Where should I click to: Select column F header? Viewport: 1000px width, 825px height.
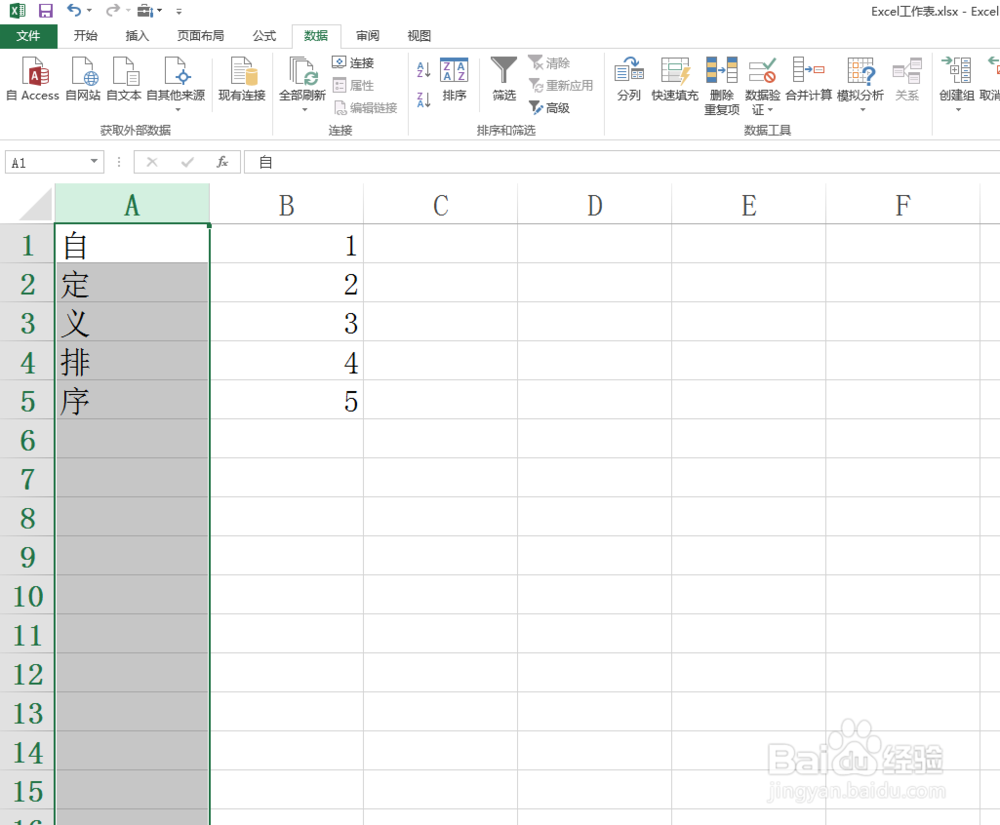[902, 205]
